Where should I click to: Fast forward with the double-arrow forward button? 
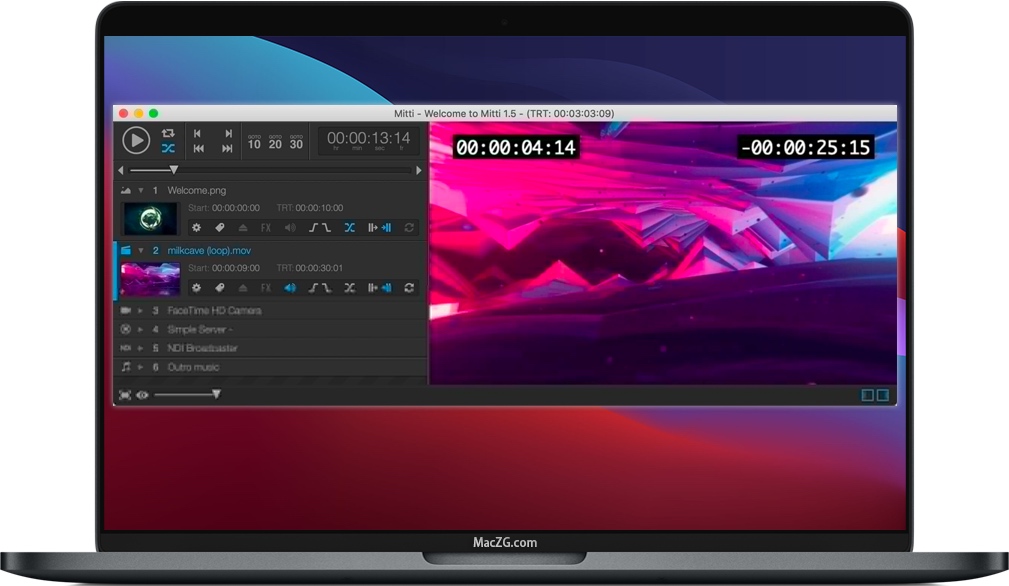(227, 149)
